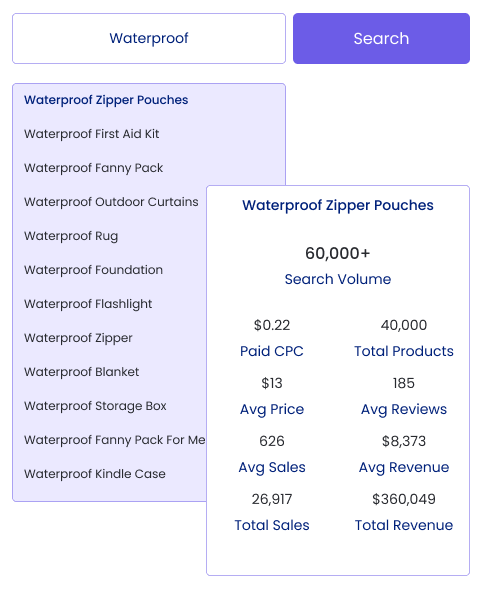This screenshot has width=480, height=600.
Task: Click the purple Search button
Action: tap(381, 38)
